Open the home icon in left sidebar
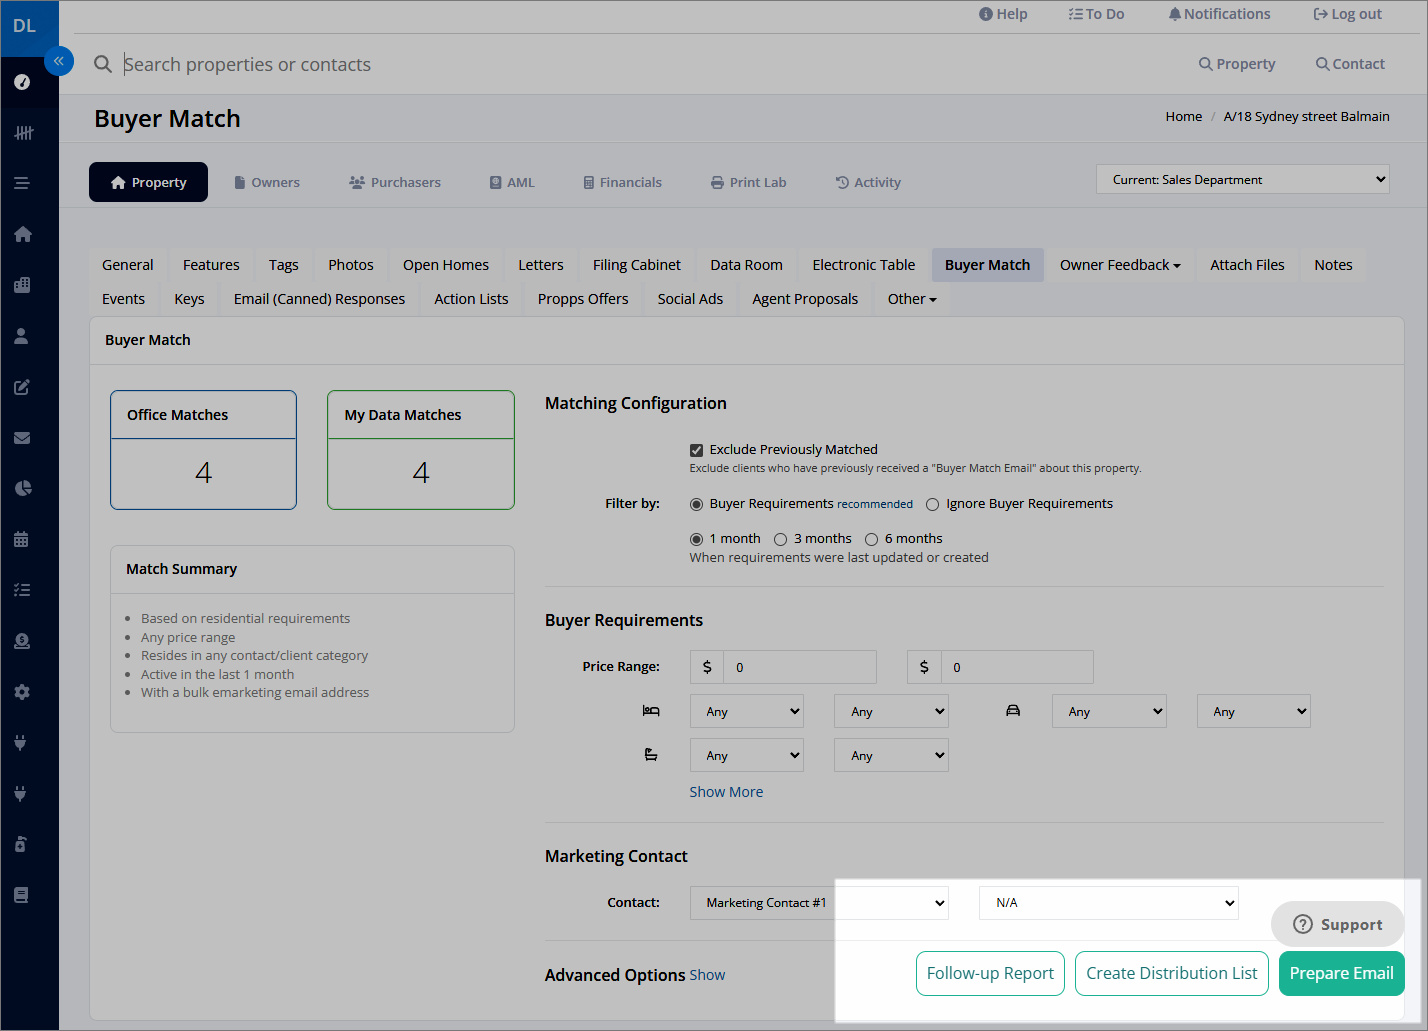1428x1031 pixels. [x=22, y=234]
